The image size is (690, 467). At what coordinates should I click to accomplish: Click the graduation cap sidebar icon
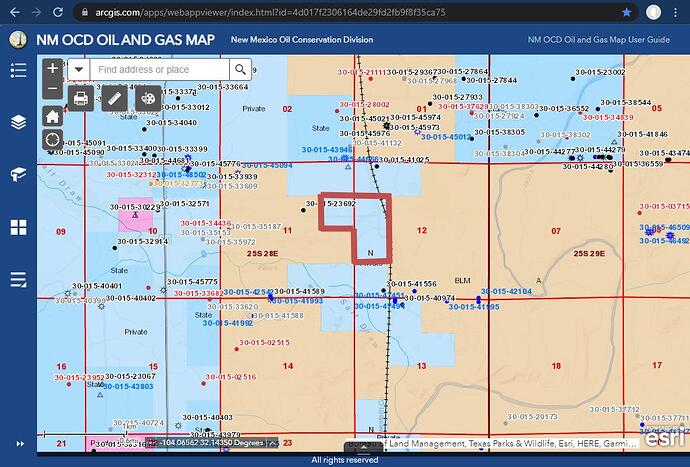coord(18,175)
